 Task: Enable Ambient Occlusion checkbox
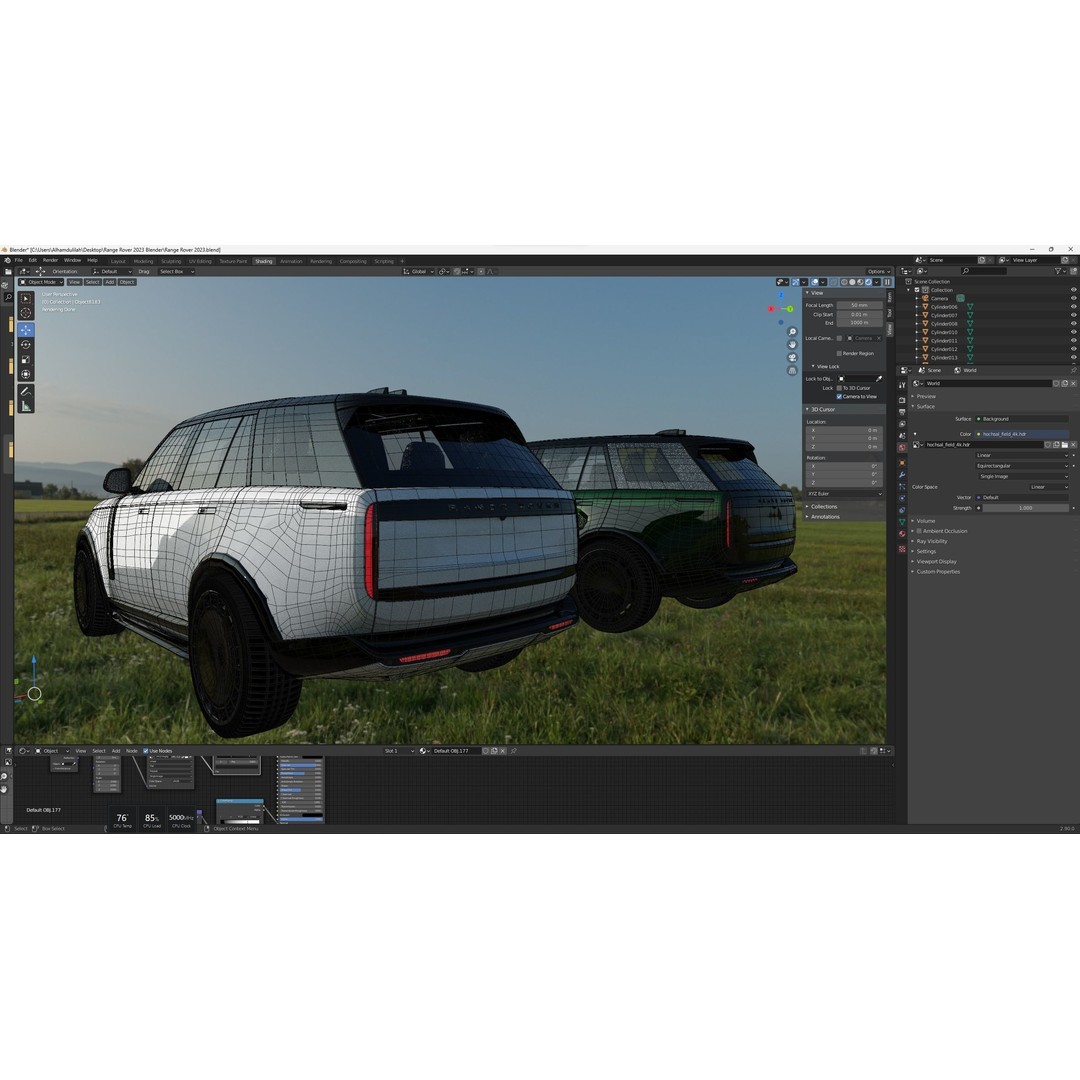(919, 531)
